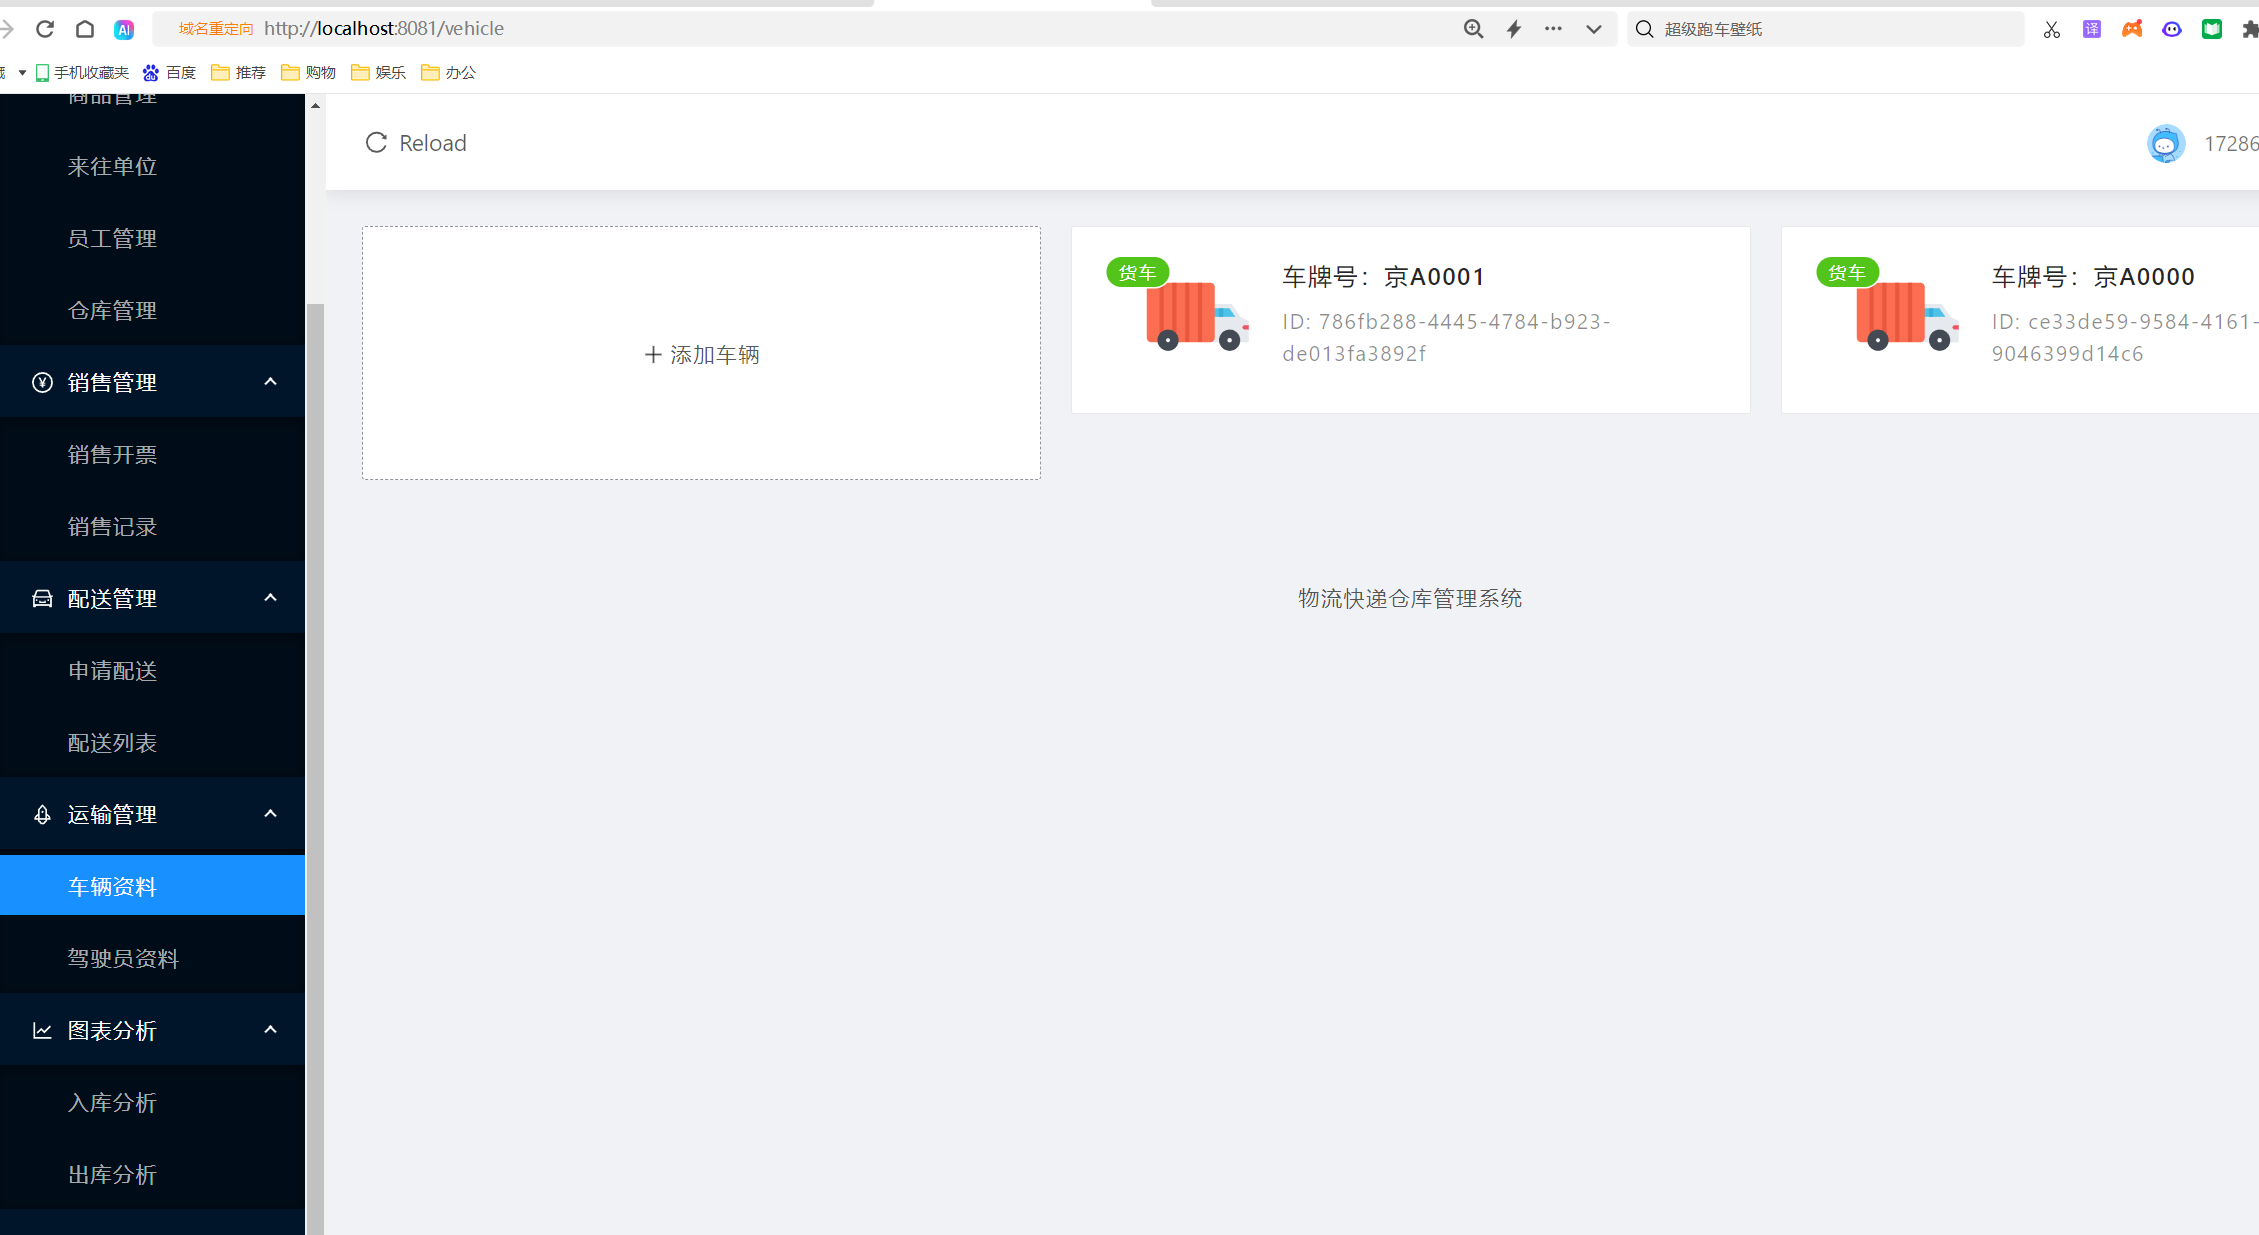The width and height of the screenshot is (2259, 1235).
Task: Collapse the 销售管理 section chevron
Action: [x=269, y=382]
